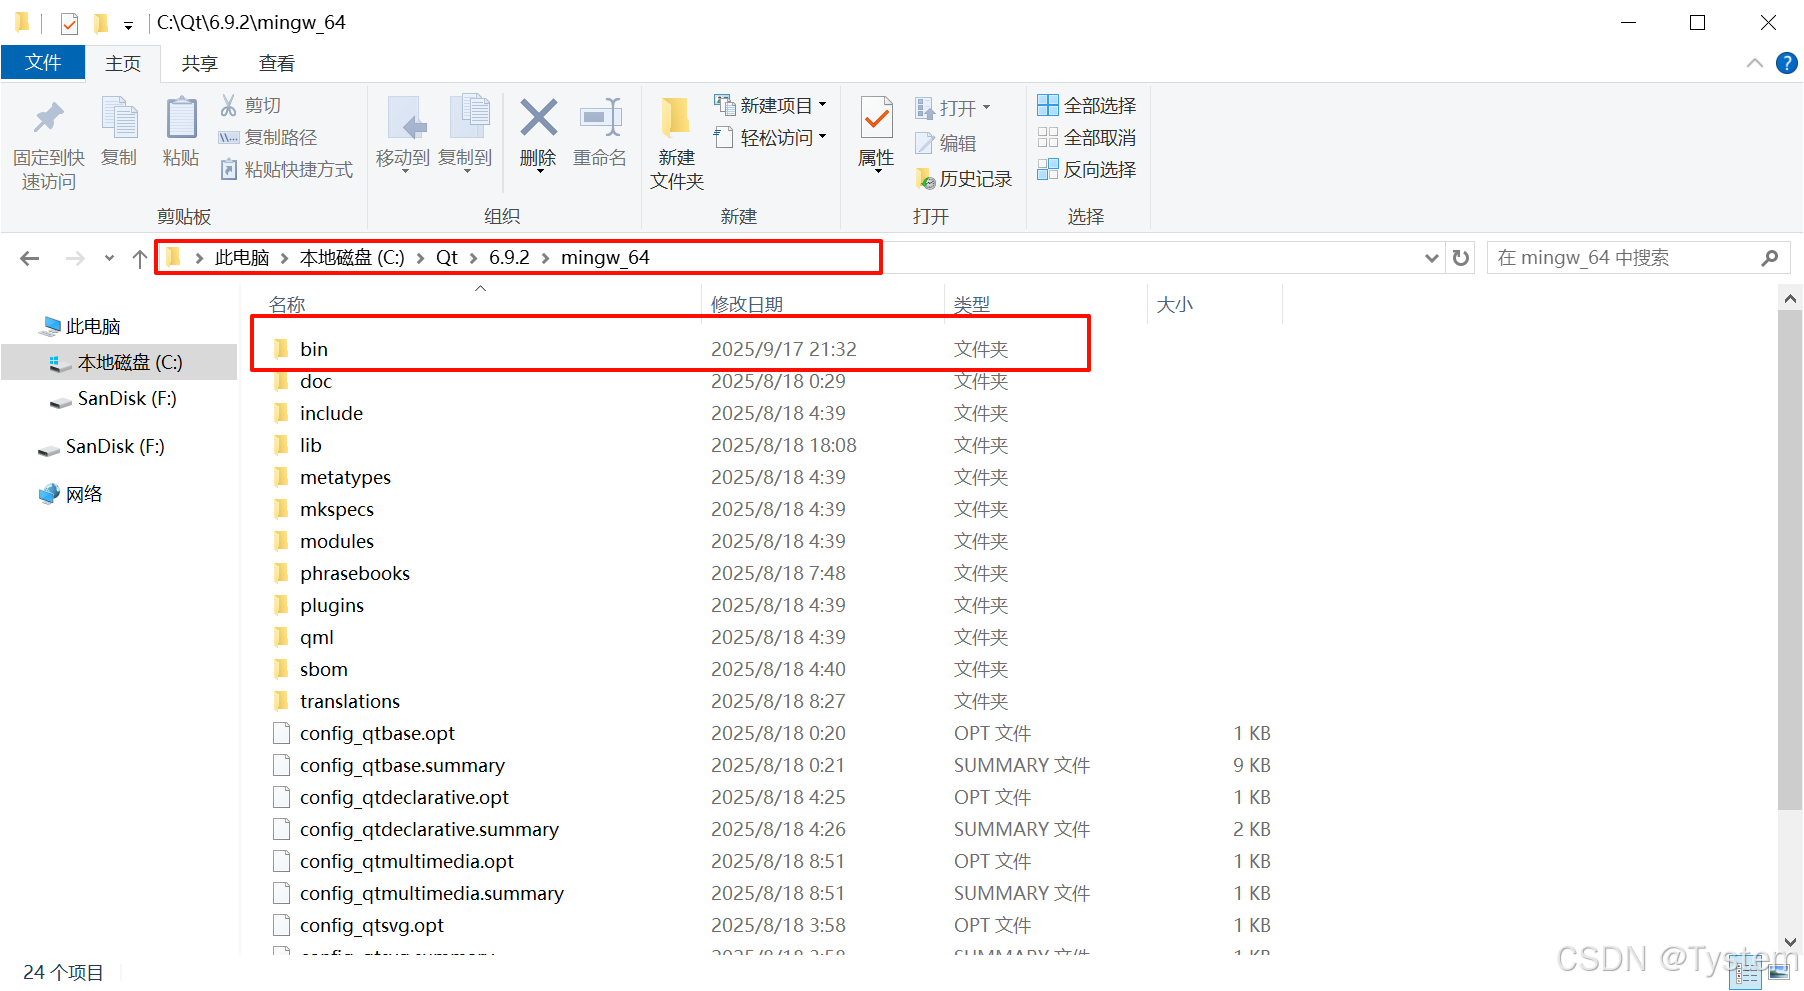Open New item (新建项目) dropdown
This screenshot has width=1804, height=991.
click(770, 105)
